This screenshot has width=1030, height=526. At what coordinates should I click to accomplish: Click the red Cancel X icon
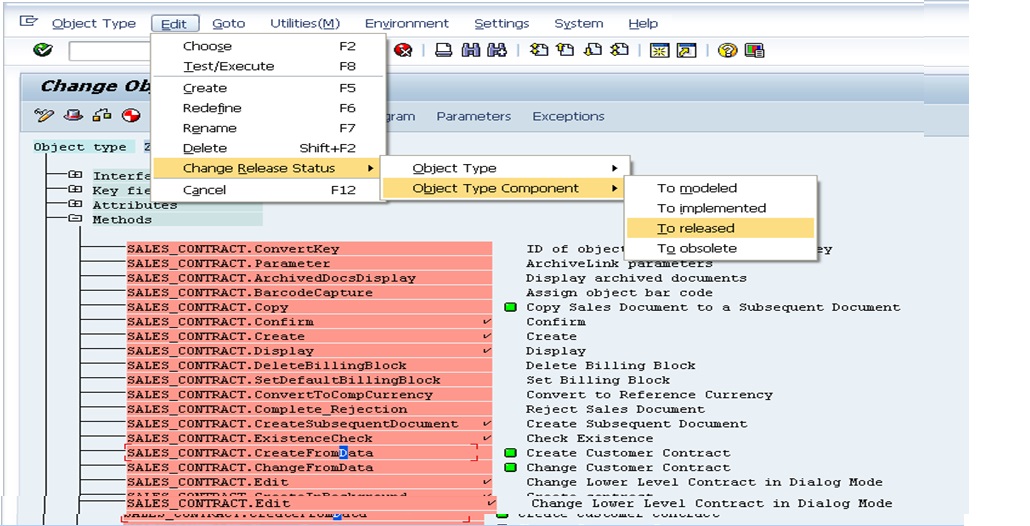(x=403, y=51)
